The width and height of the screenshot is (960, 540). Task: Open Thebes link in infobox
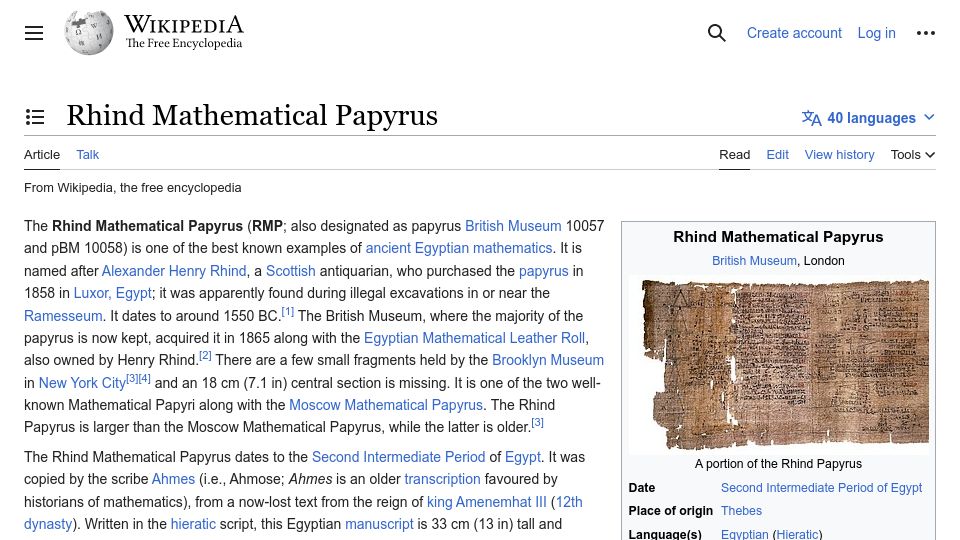pos(741,511)
